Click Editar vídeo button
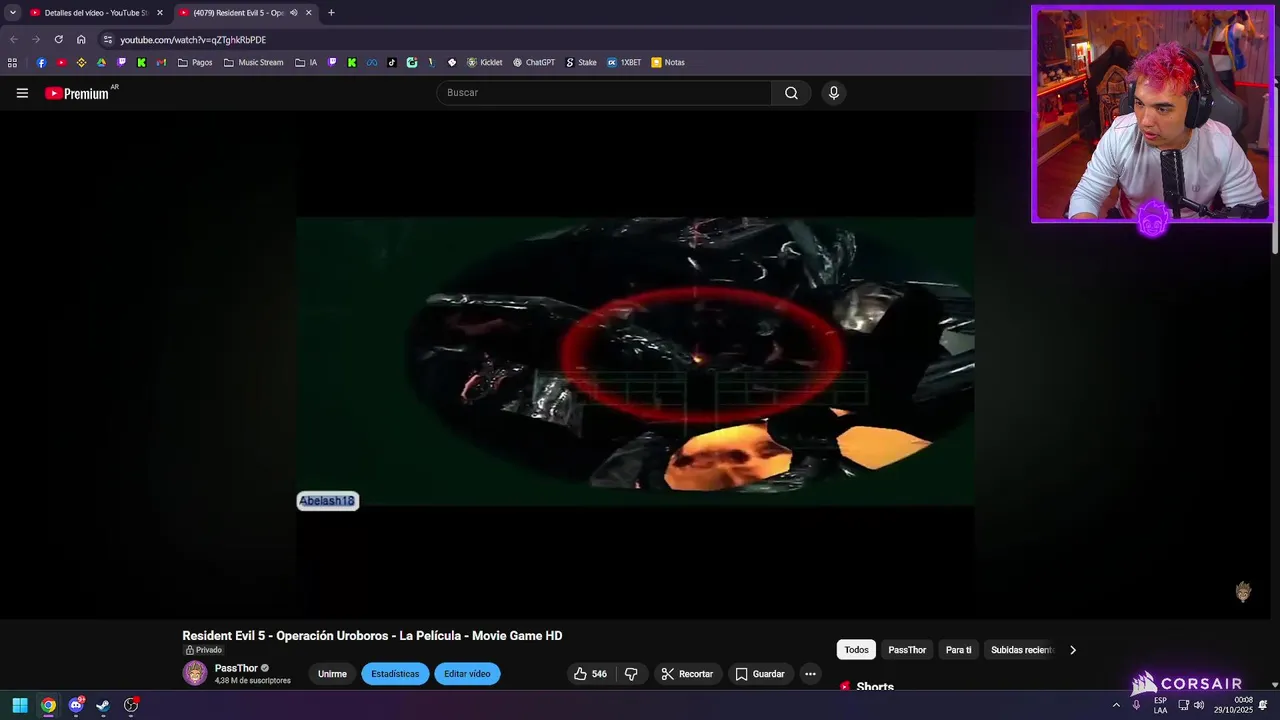 point(467,674)
